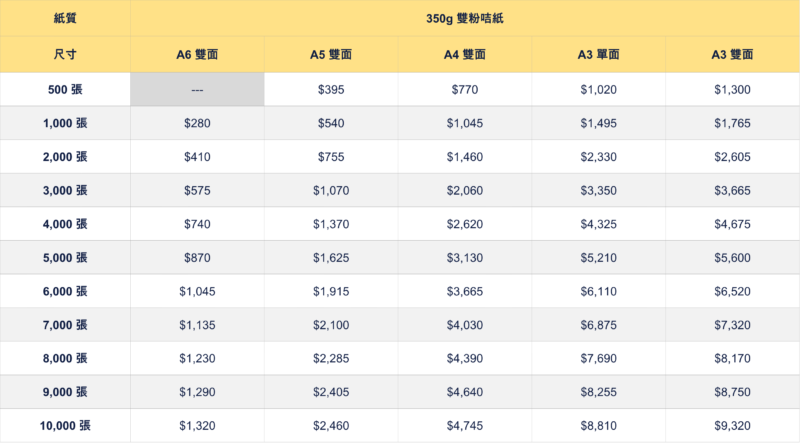Click the $4,675 price cell
This screenshot has width=800, height=444.
tap(733, 224)
